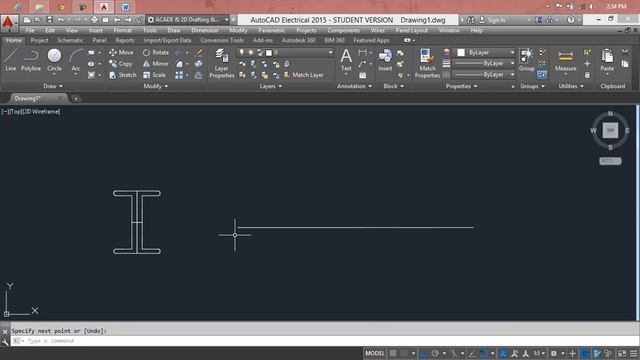Screen dimensions: 640x360
Task: Click the customization hamburger icon in status bar
Action: [633, 353]
